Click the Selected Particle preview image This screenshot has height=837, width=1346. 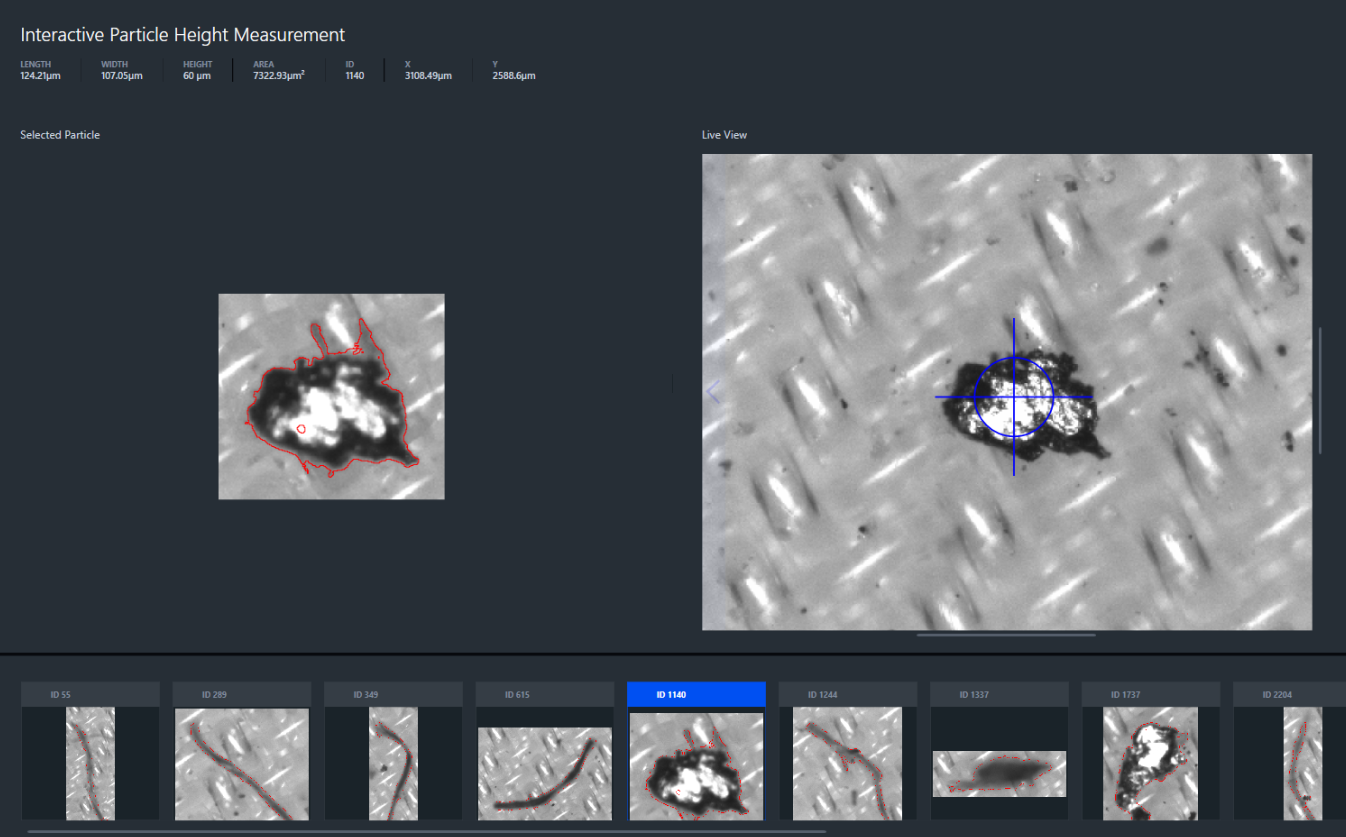pos(331,396)
